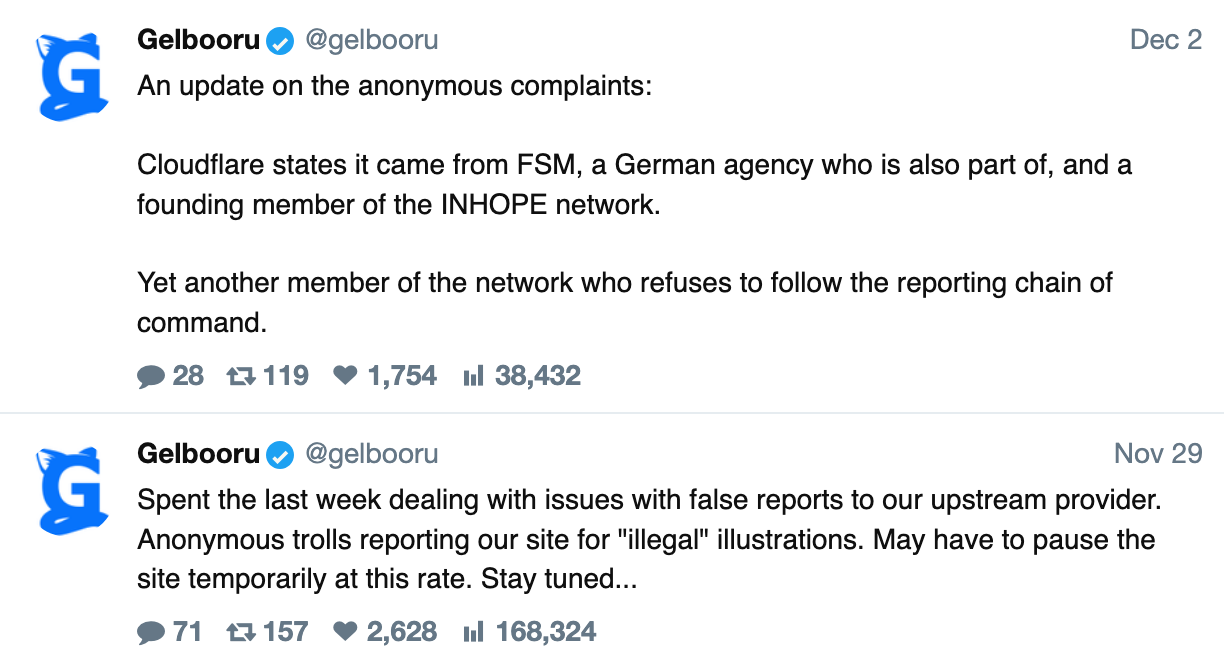Like the Dec 2 tweet via the heart icon
The width and height of the screenshot is (1224, 666).
(x=345, y=376)
